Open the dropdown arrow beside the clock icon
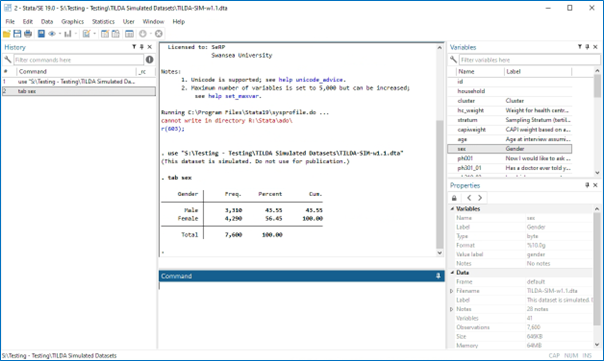604x361 pixels. pos(150,34)
